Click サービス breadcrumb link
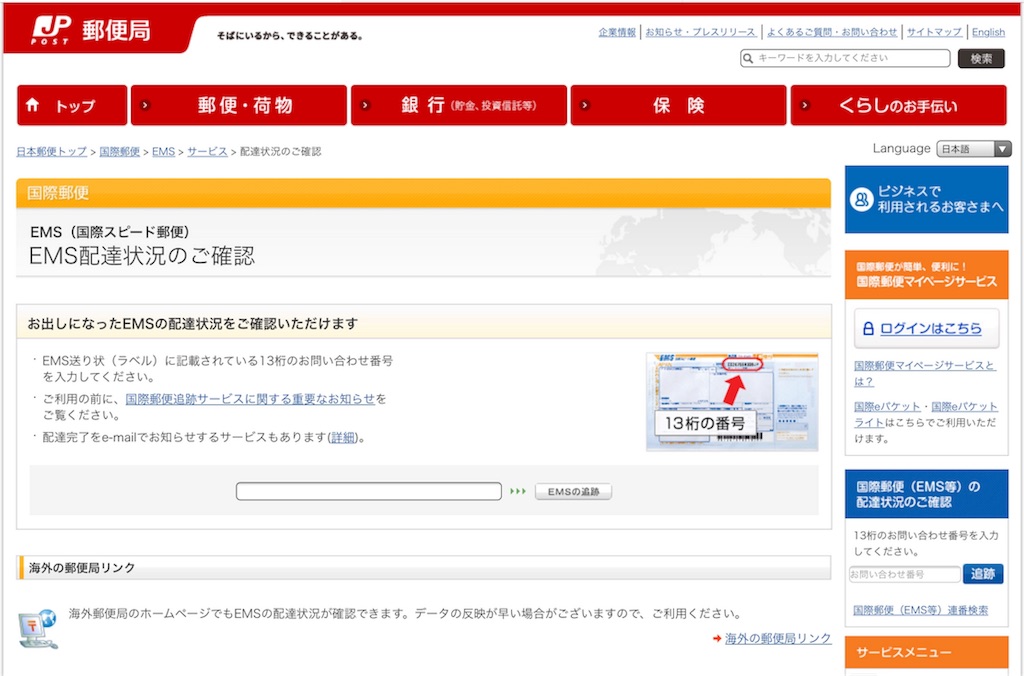This screenshot has height=676, width=1024. click(x=207, y=152)
